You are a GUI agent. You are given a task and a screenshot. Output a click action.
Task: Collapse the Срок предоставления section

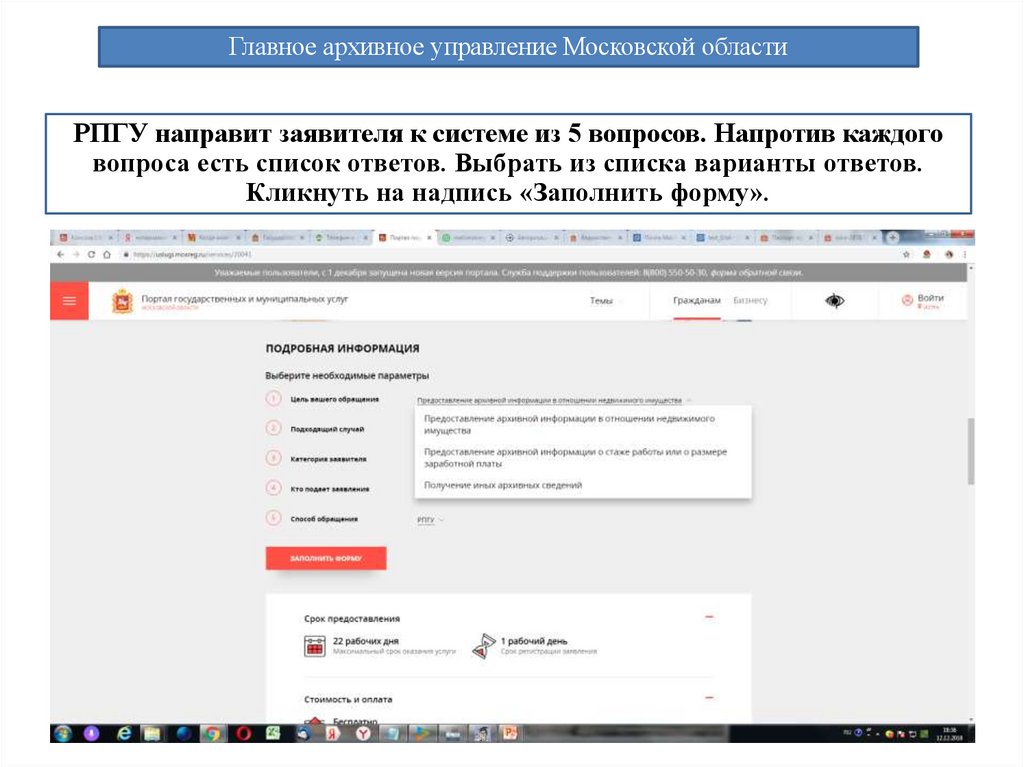[x=709, y=617]
